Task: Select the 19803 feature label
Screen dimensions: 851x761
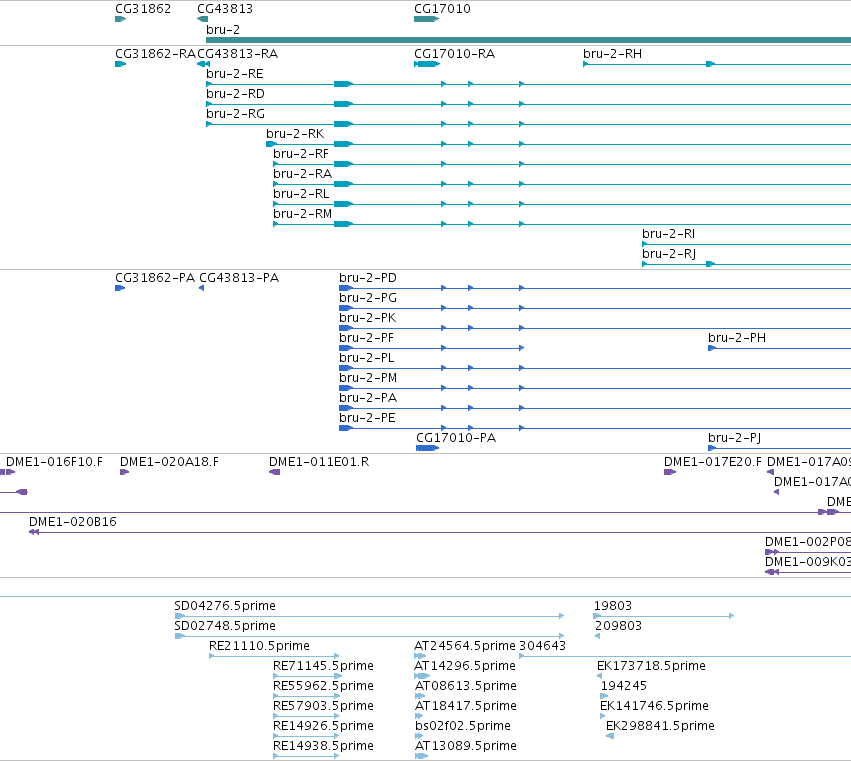Action: click(x=613, y=606)
